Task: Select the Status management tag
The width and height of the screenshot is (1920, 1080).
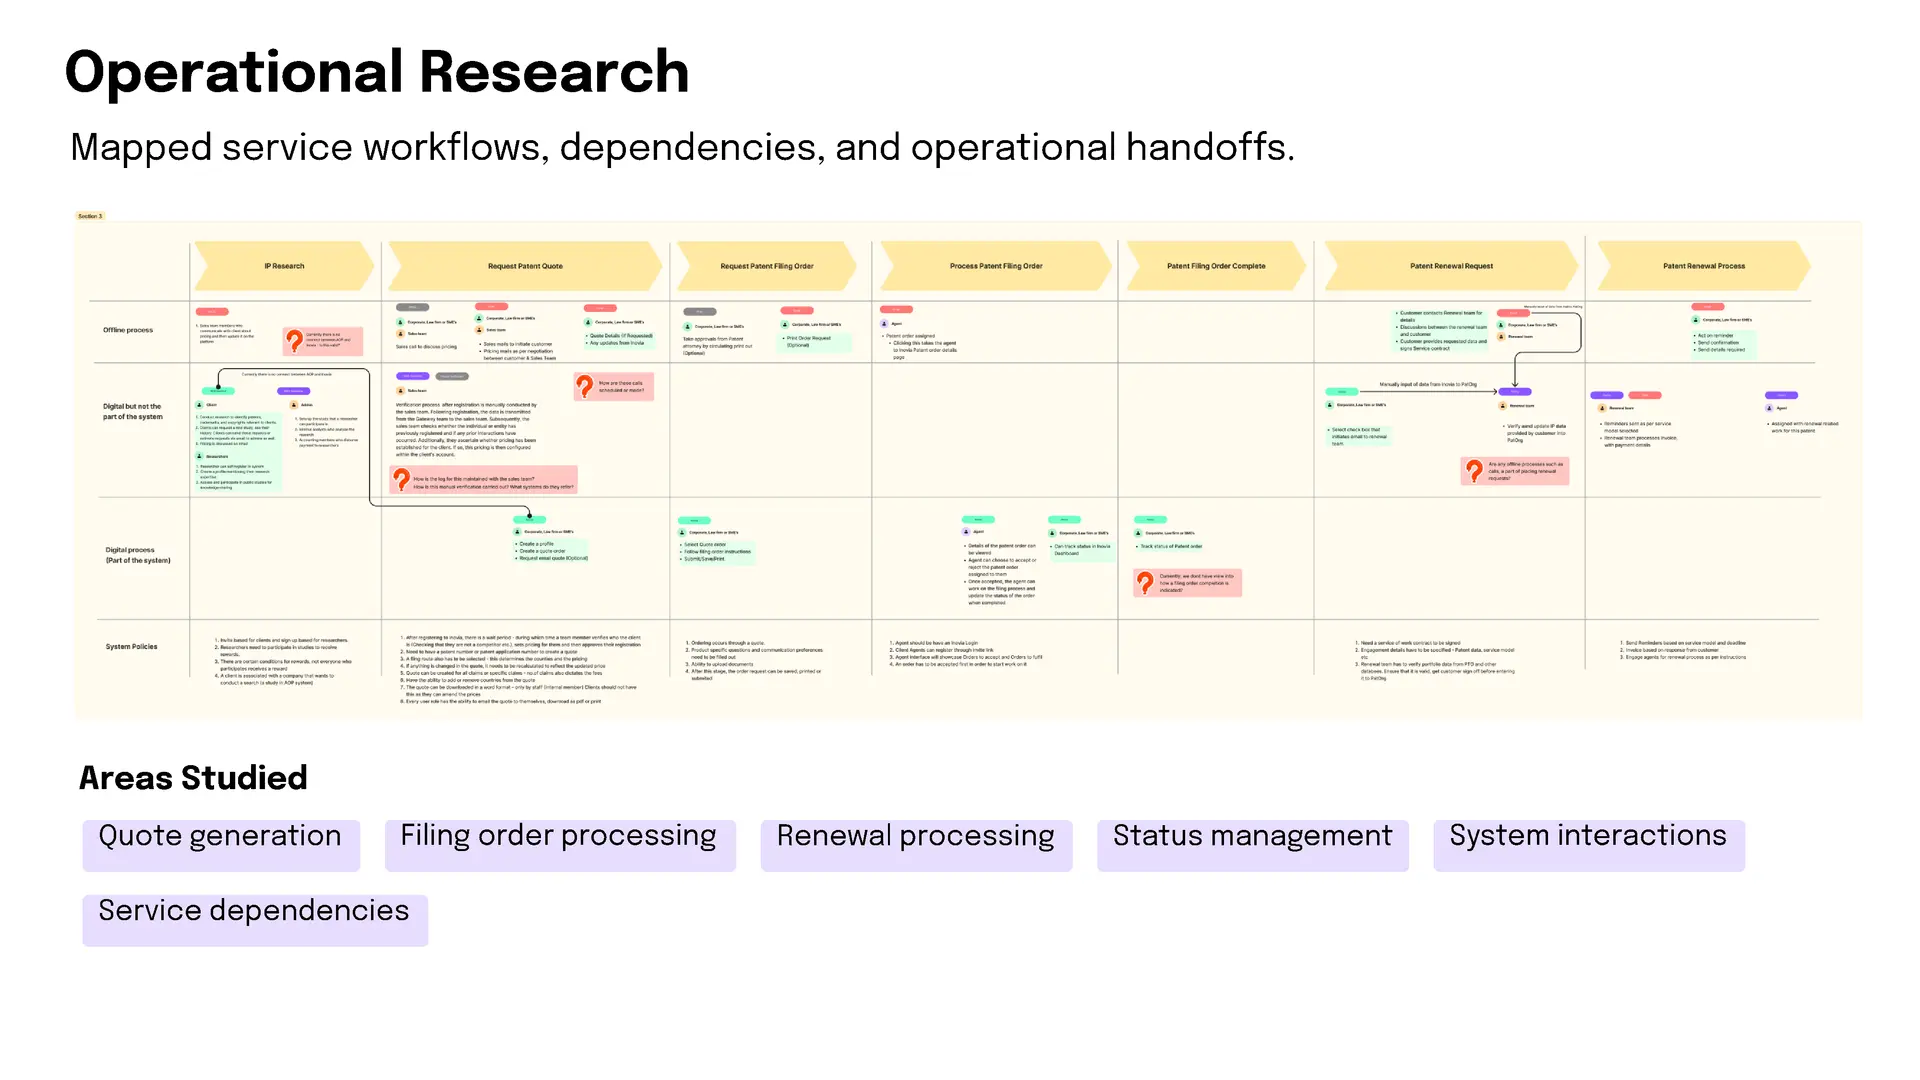Action: point(1253,845)
